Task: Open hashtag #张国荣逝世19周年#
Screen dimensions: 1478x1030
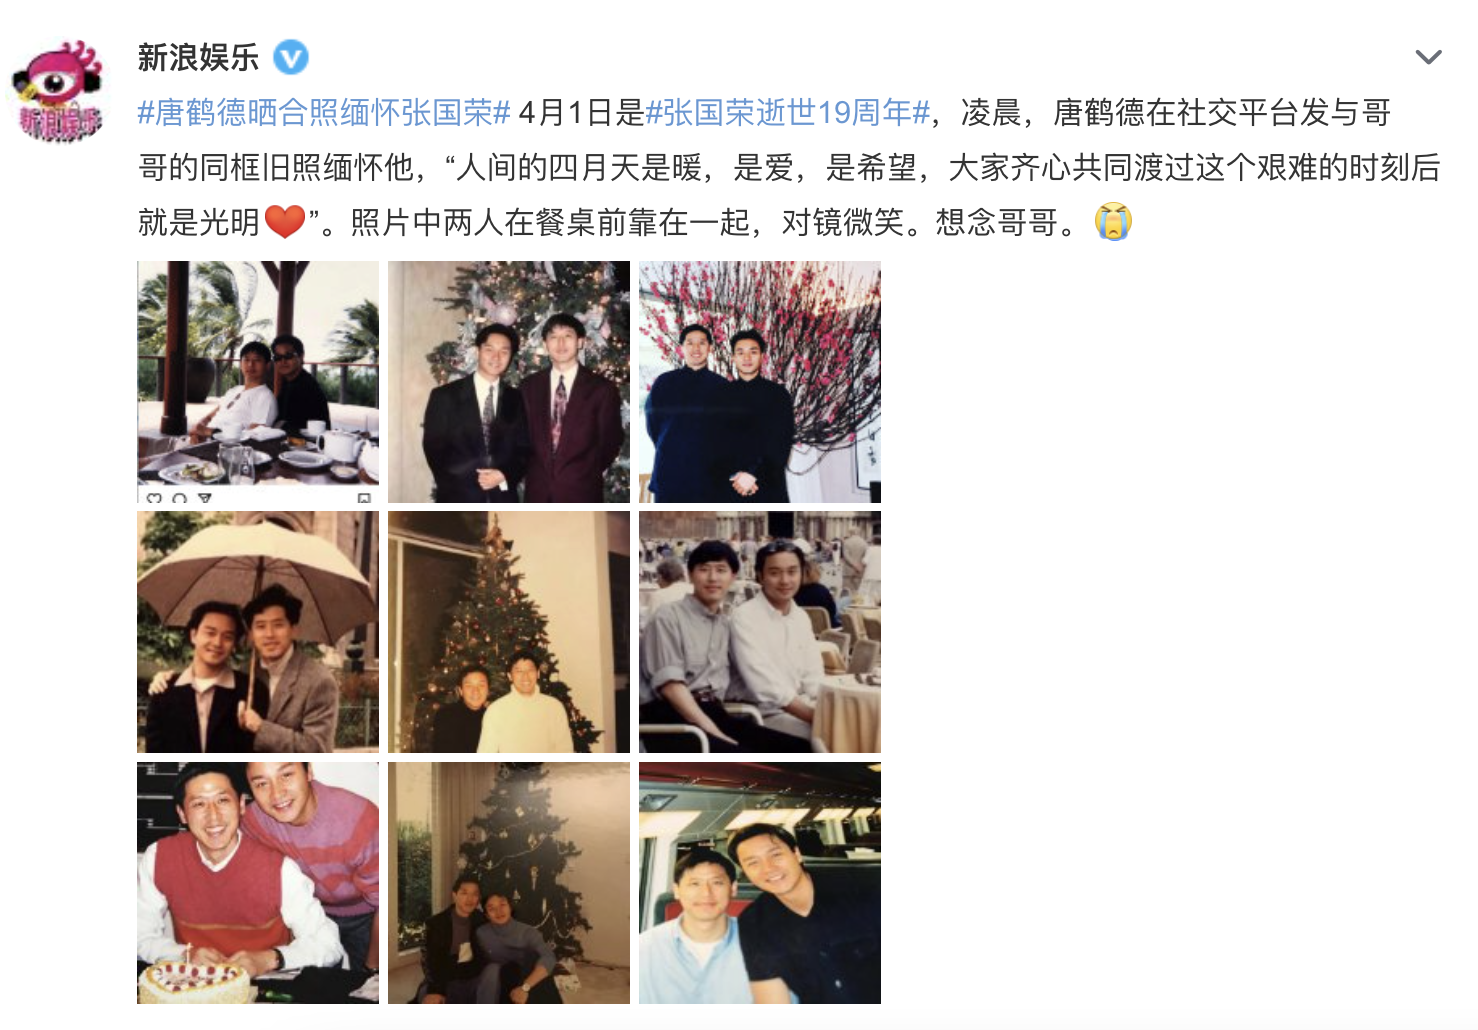Action: click(788, 113)
